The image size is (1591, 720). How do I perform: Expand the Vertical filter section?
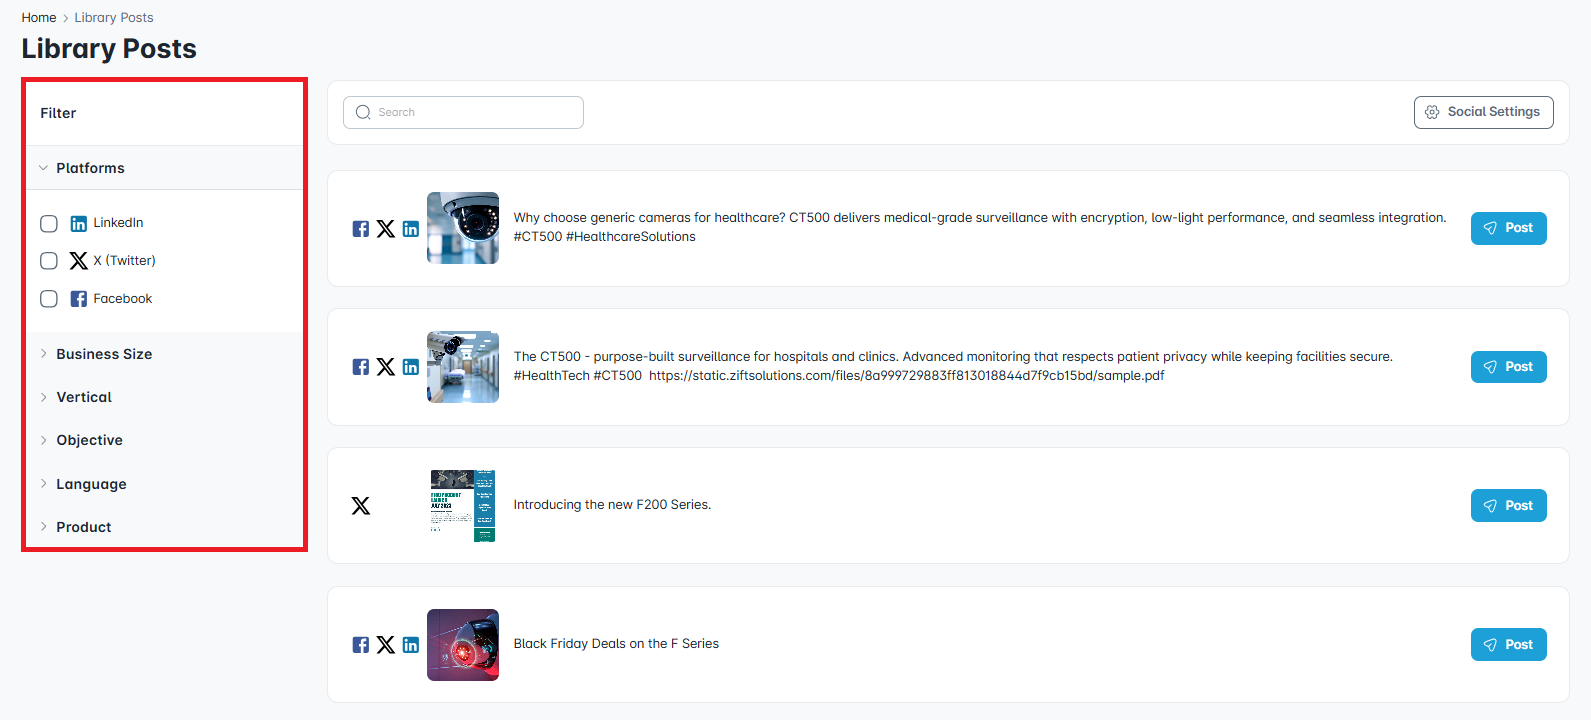[84, 397]
